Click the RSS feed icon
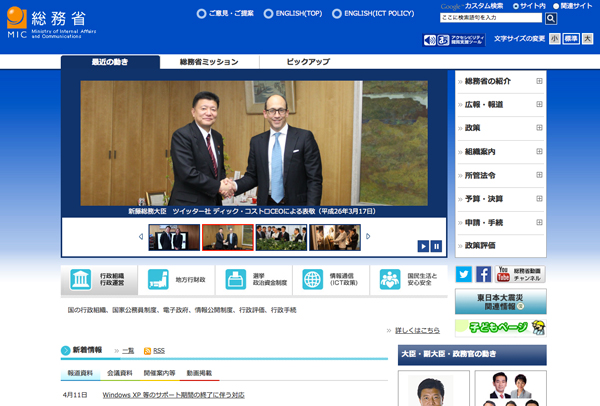 (x=148, y=351)
